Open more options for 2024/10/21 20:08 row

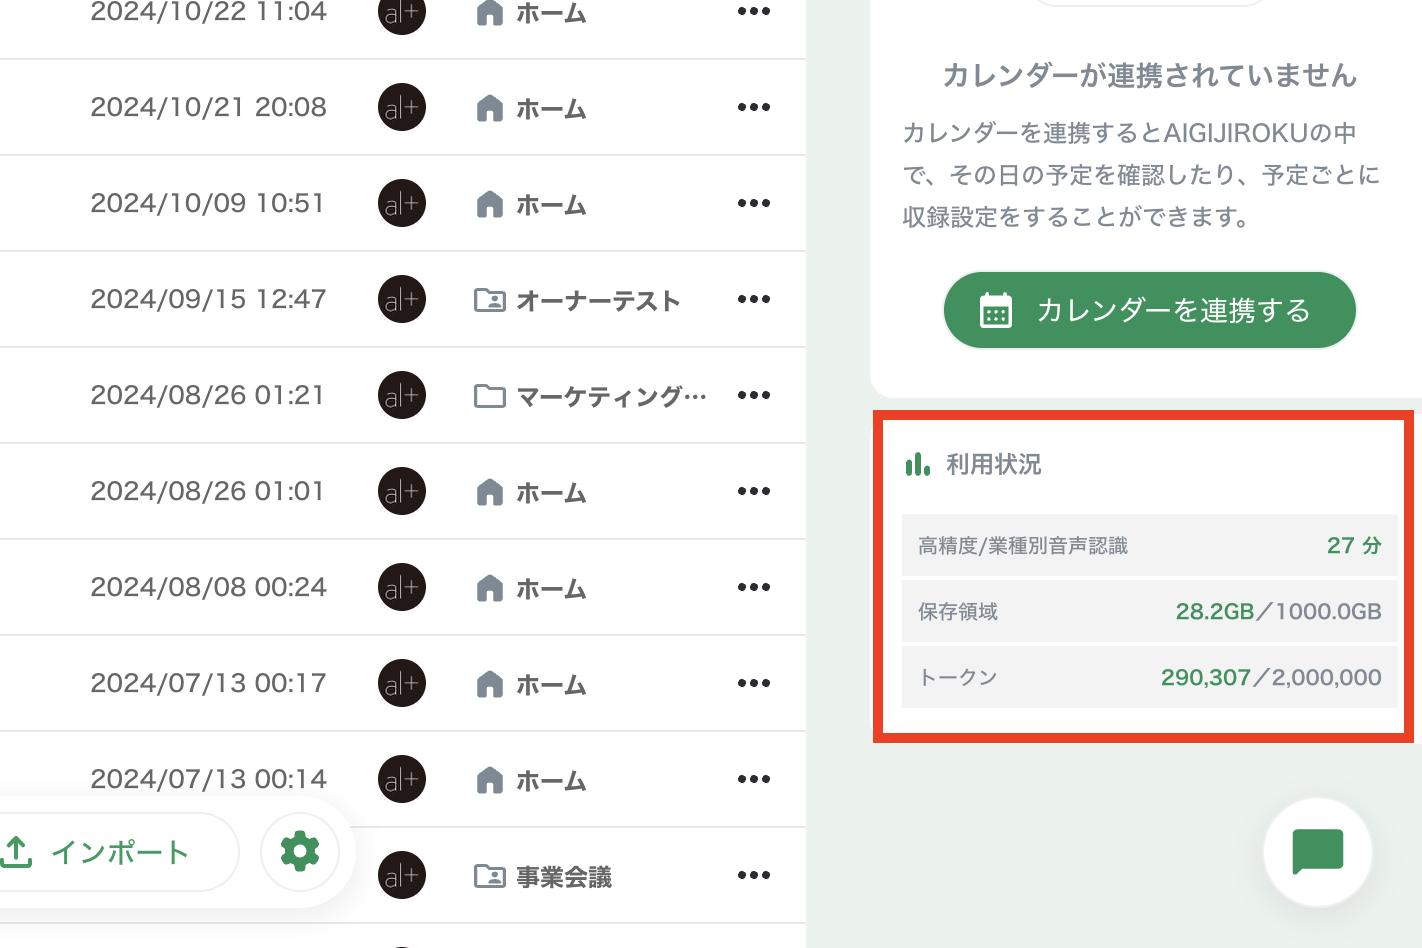[754, 107]
